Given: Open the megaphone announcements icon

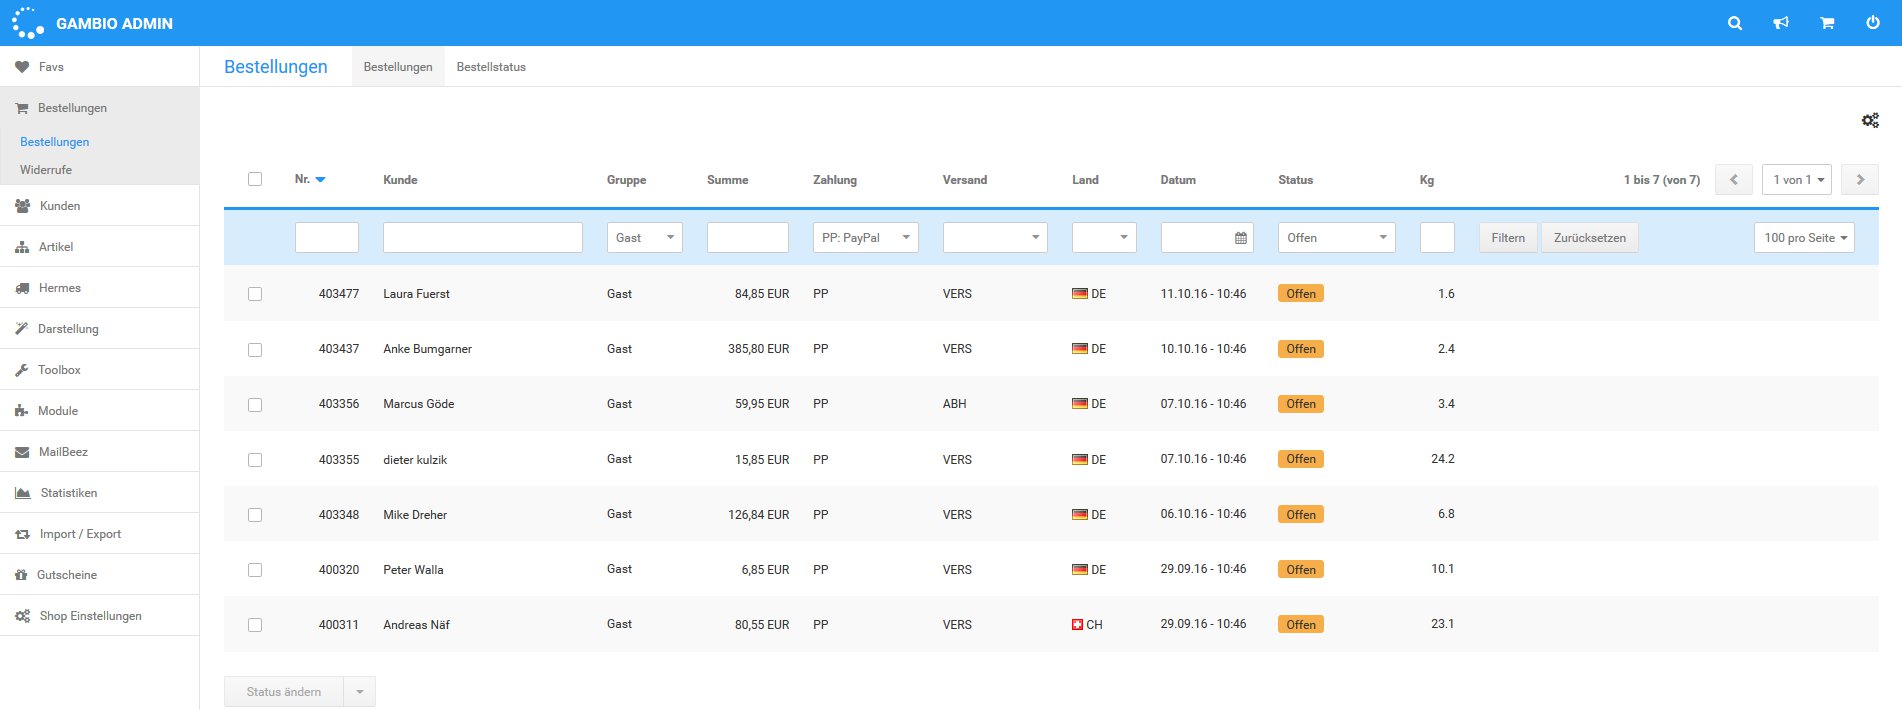Looking at the screenshot, I should [x=1781, y=23].
